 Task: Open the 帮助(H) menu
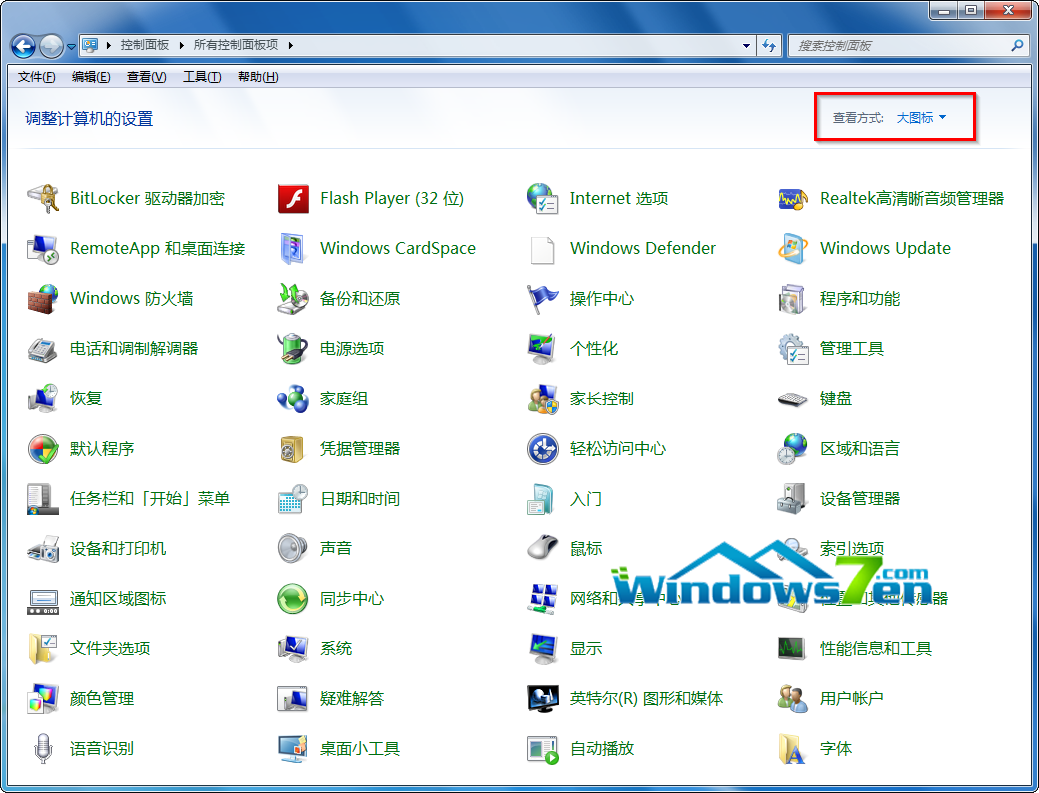pos(258,77)
